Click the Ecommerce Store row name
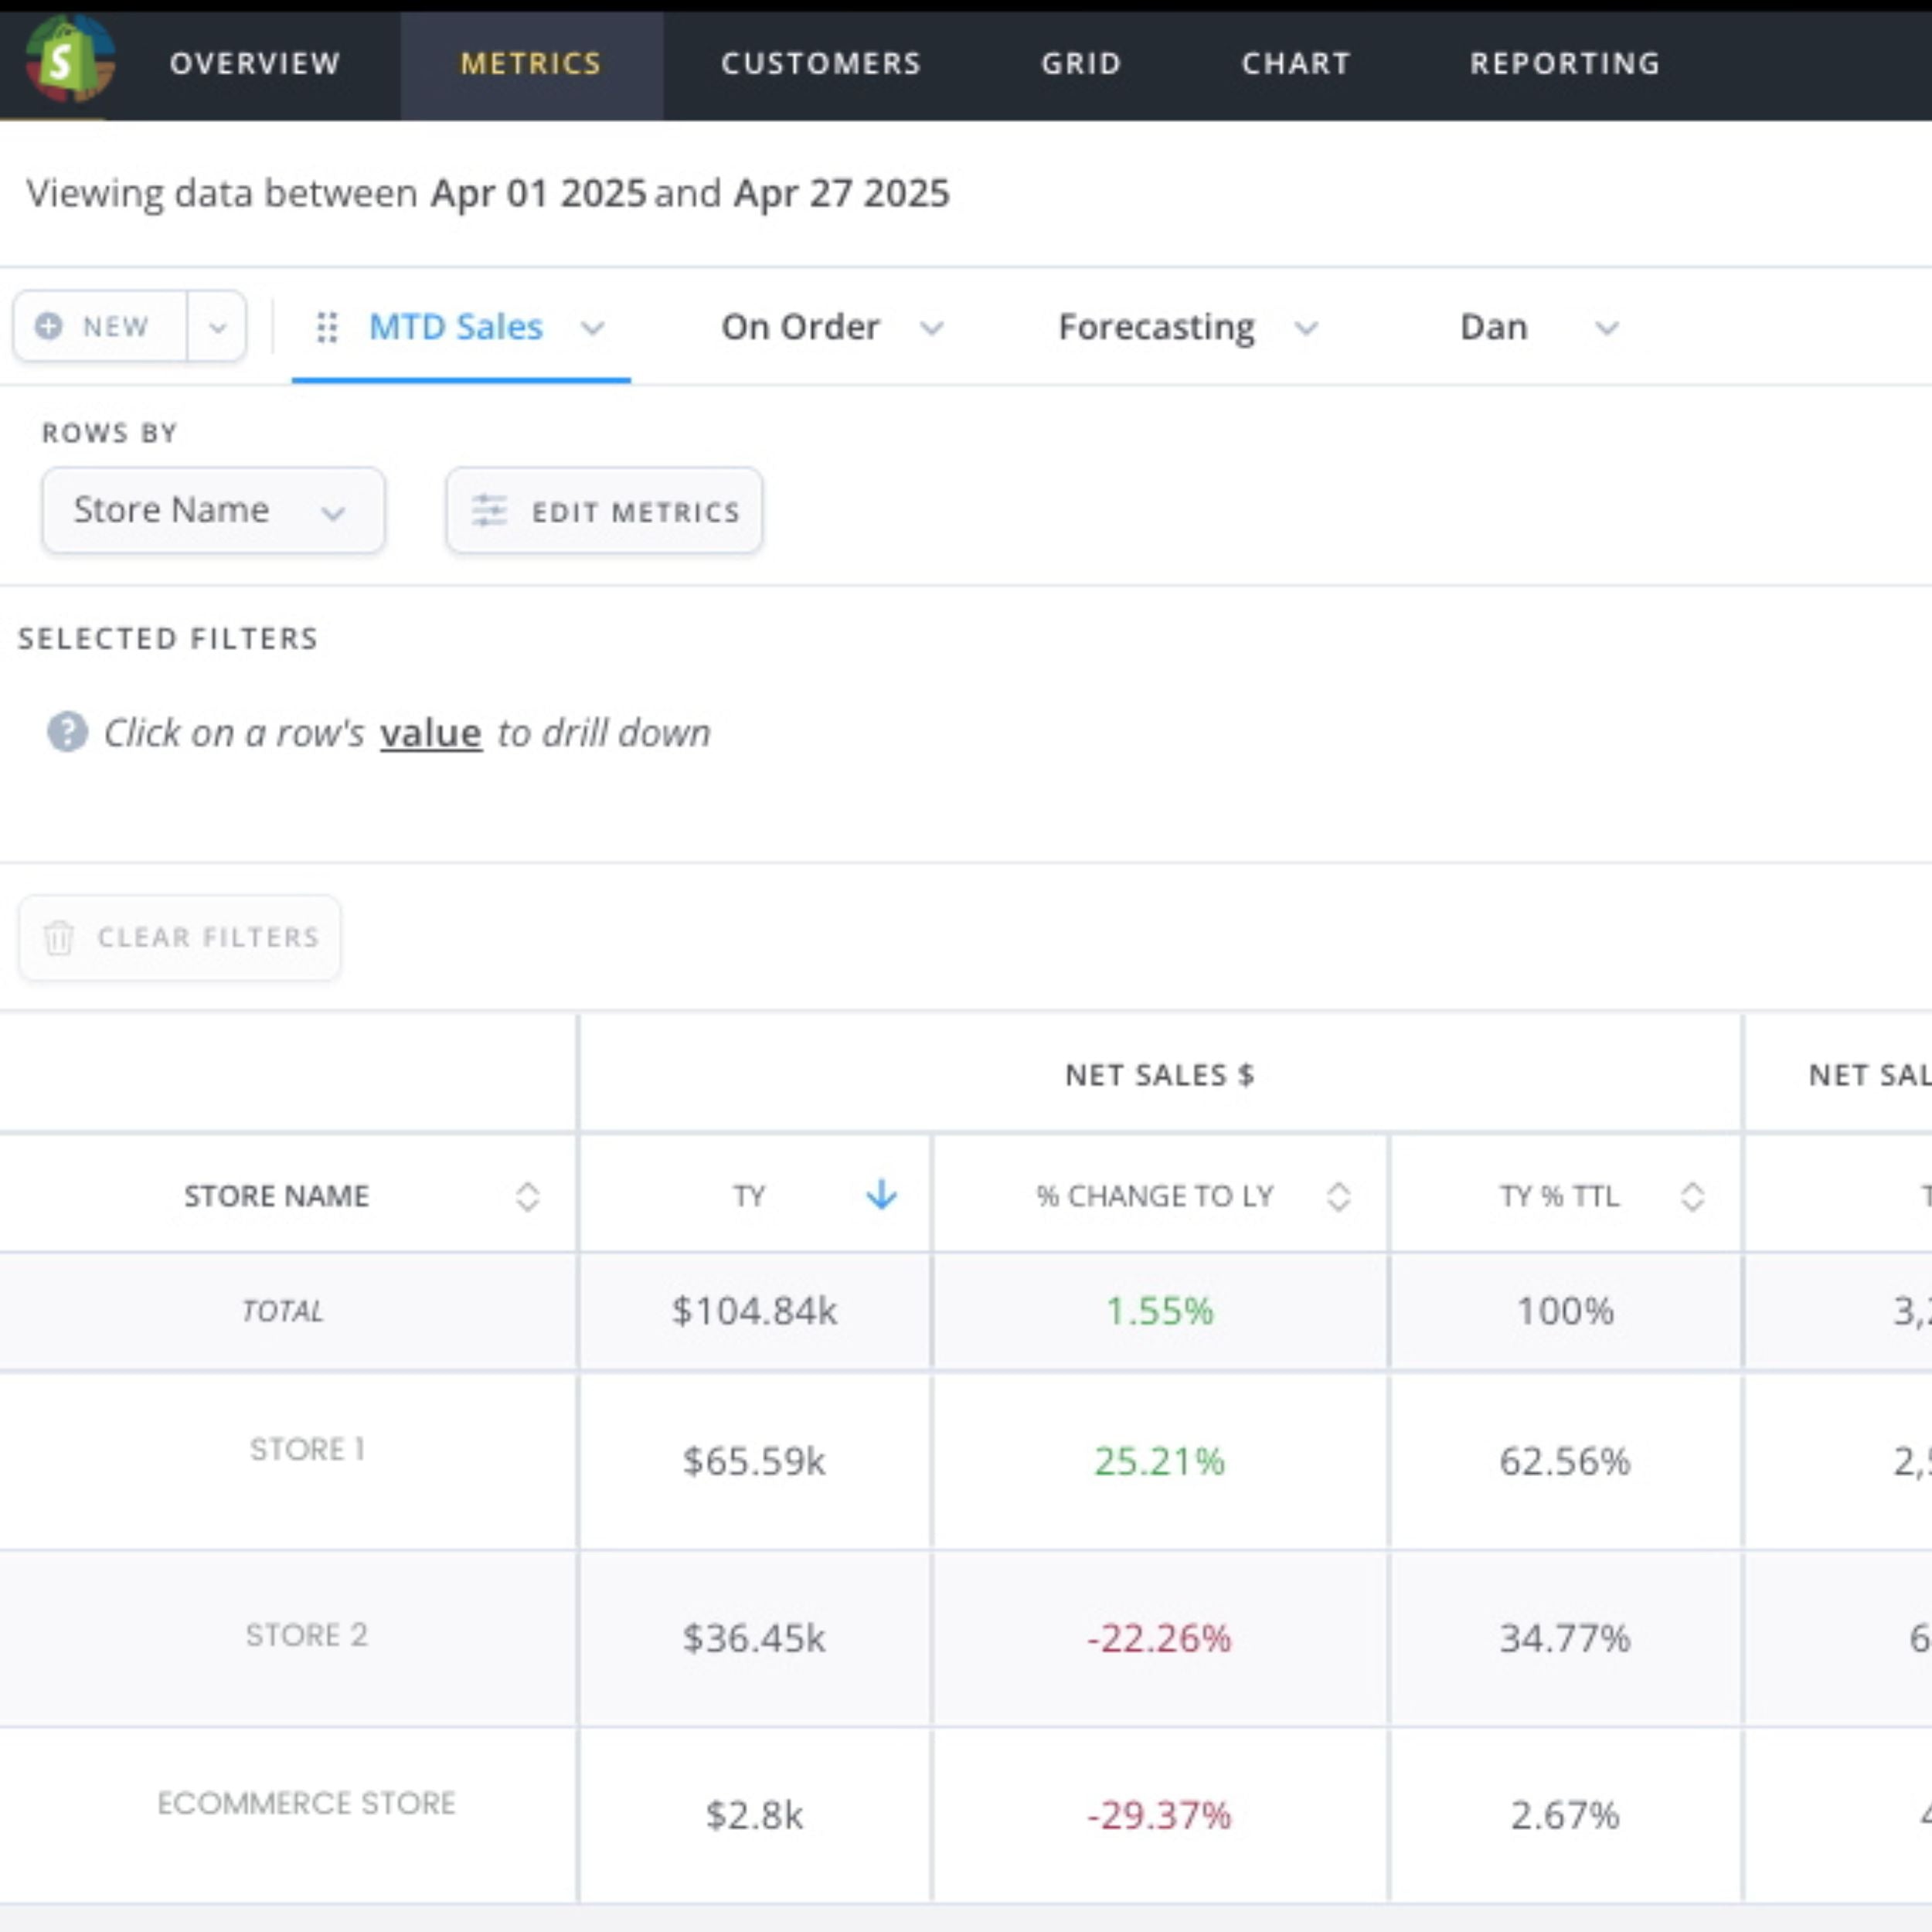This screenshot has width=1932, height=1932. pyautogui.click(x=306, y=1803)
